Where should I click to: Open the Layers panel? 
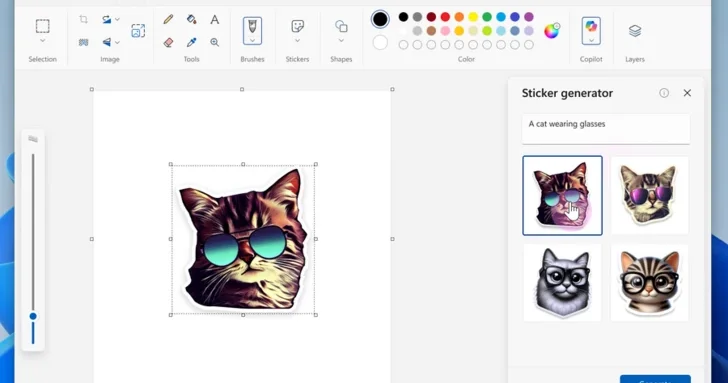coord(635,31)
